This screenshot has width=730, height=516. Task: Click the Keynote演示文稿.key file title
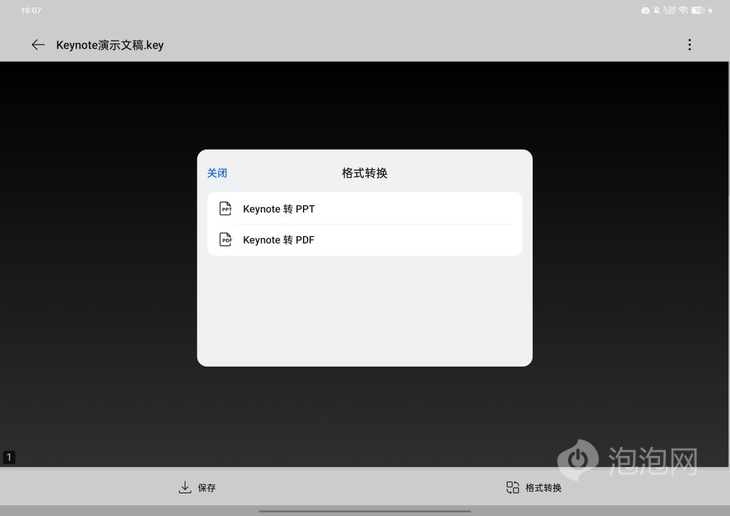point(110,45)
